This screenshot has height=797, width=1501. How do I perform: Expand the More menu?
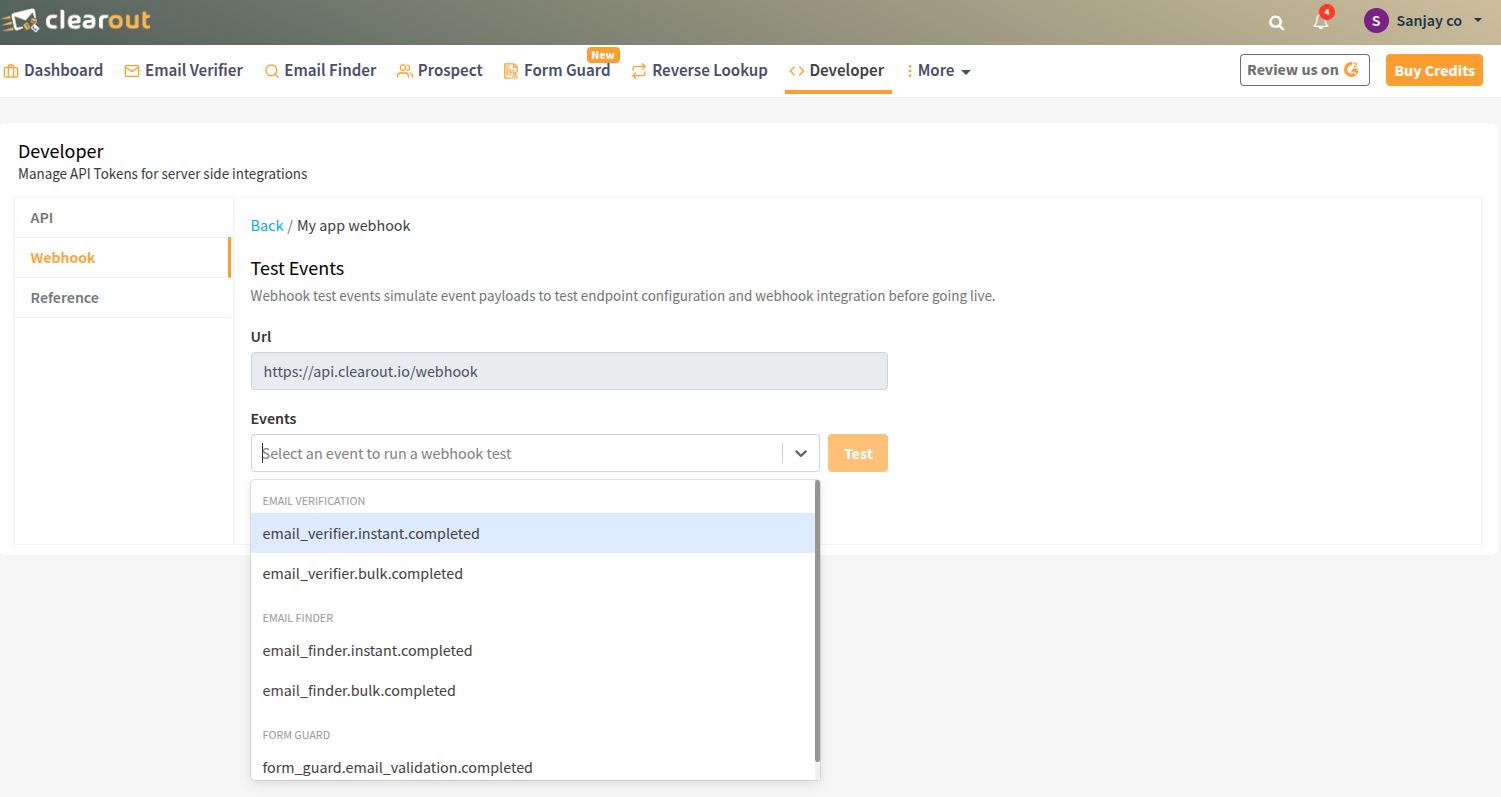pyautogui.click(x=938, y=71)
